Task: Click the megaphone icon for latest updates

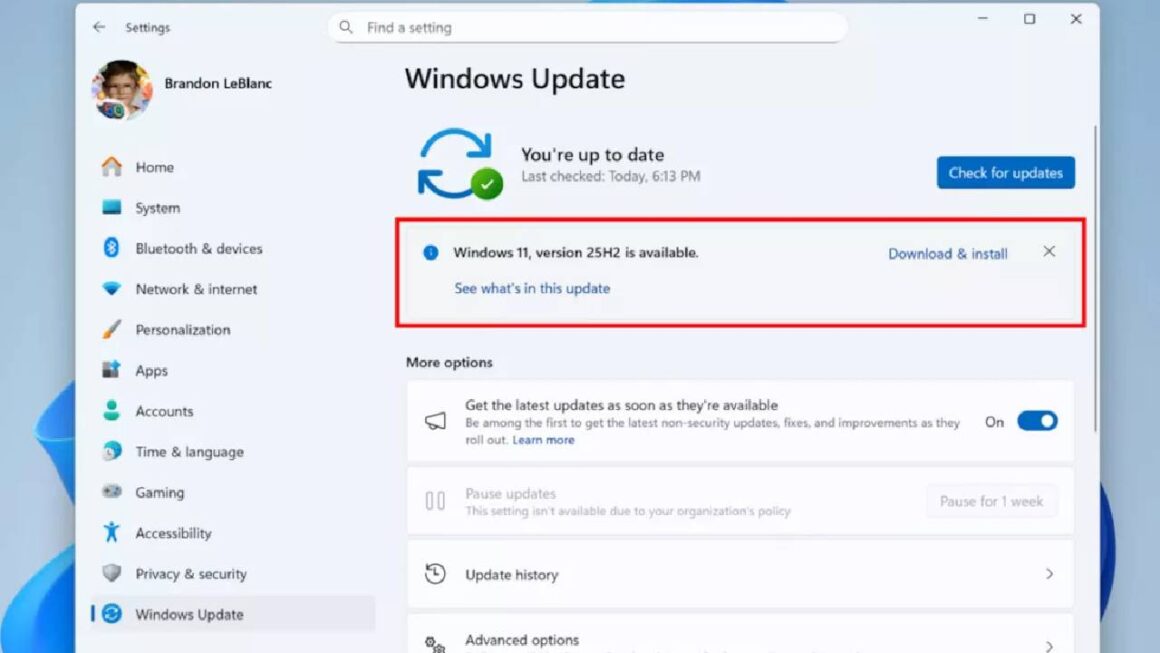Action: click(x=435, y=422)
